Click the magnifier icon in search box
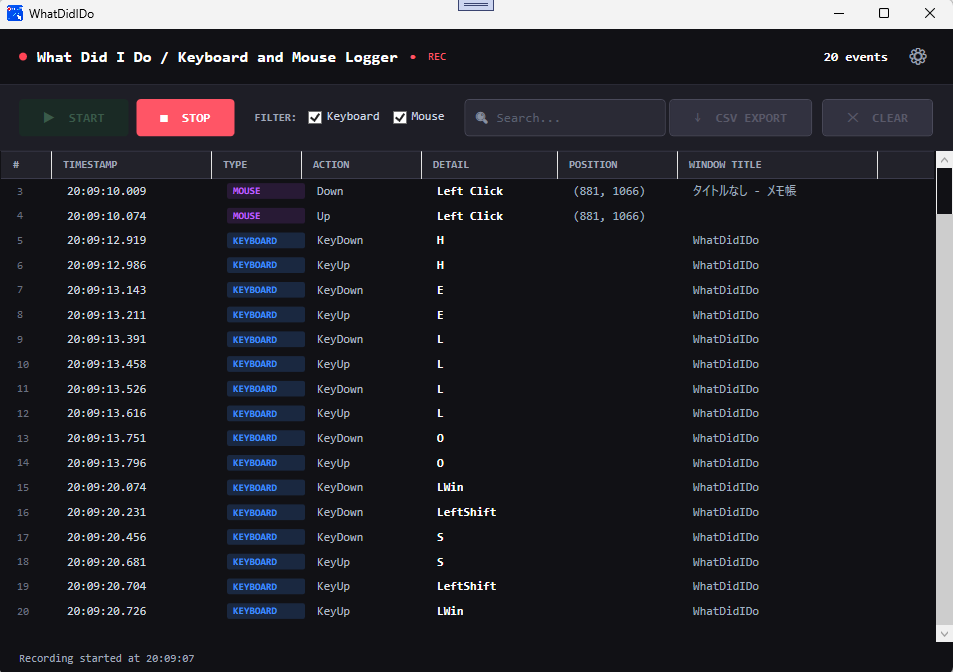Image resolution: width=953 pixels, height=672 pixels. pos(481,118)
